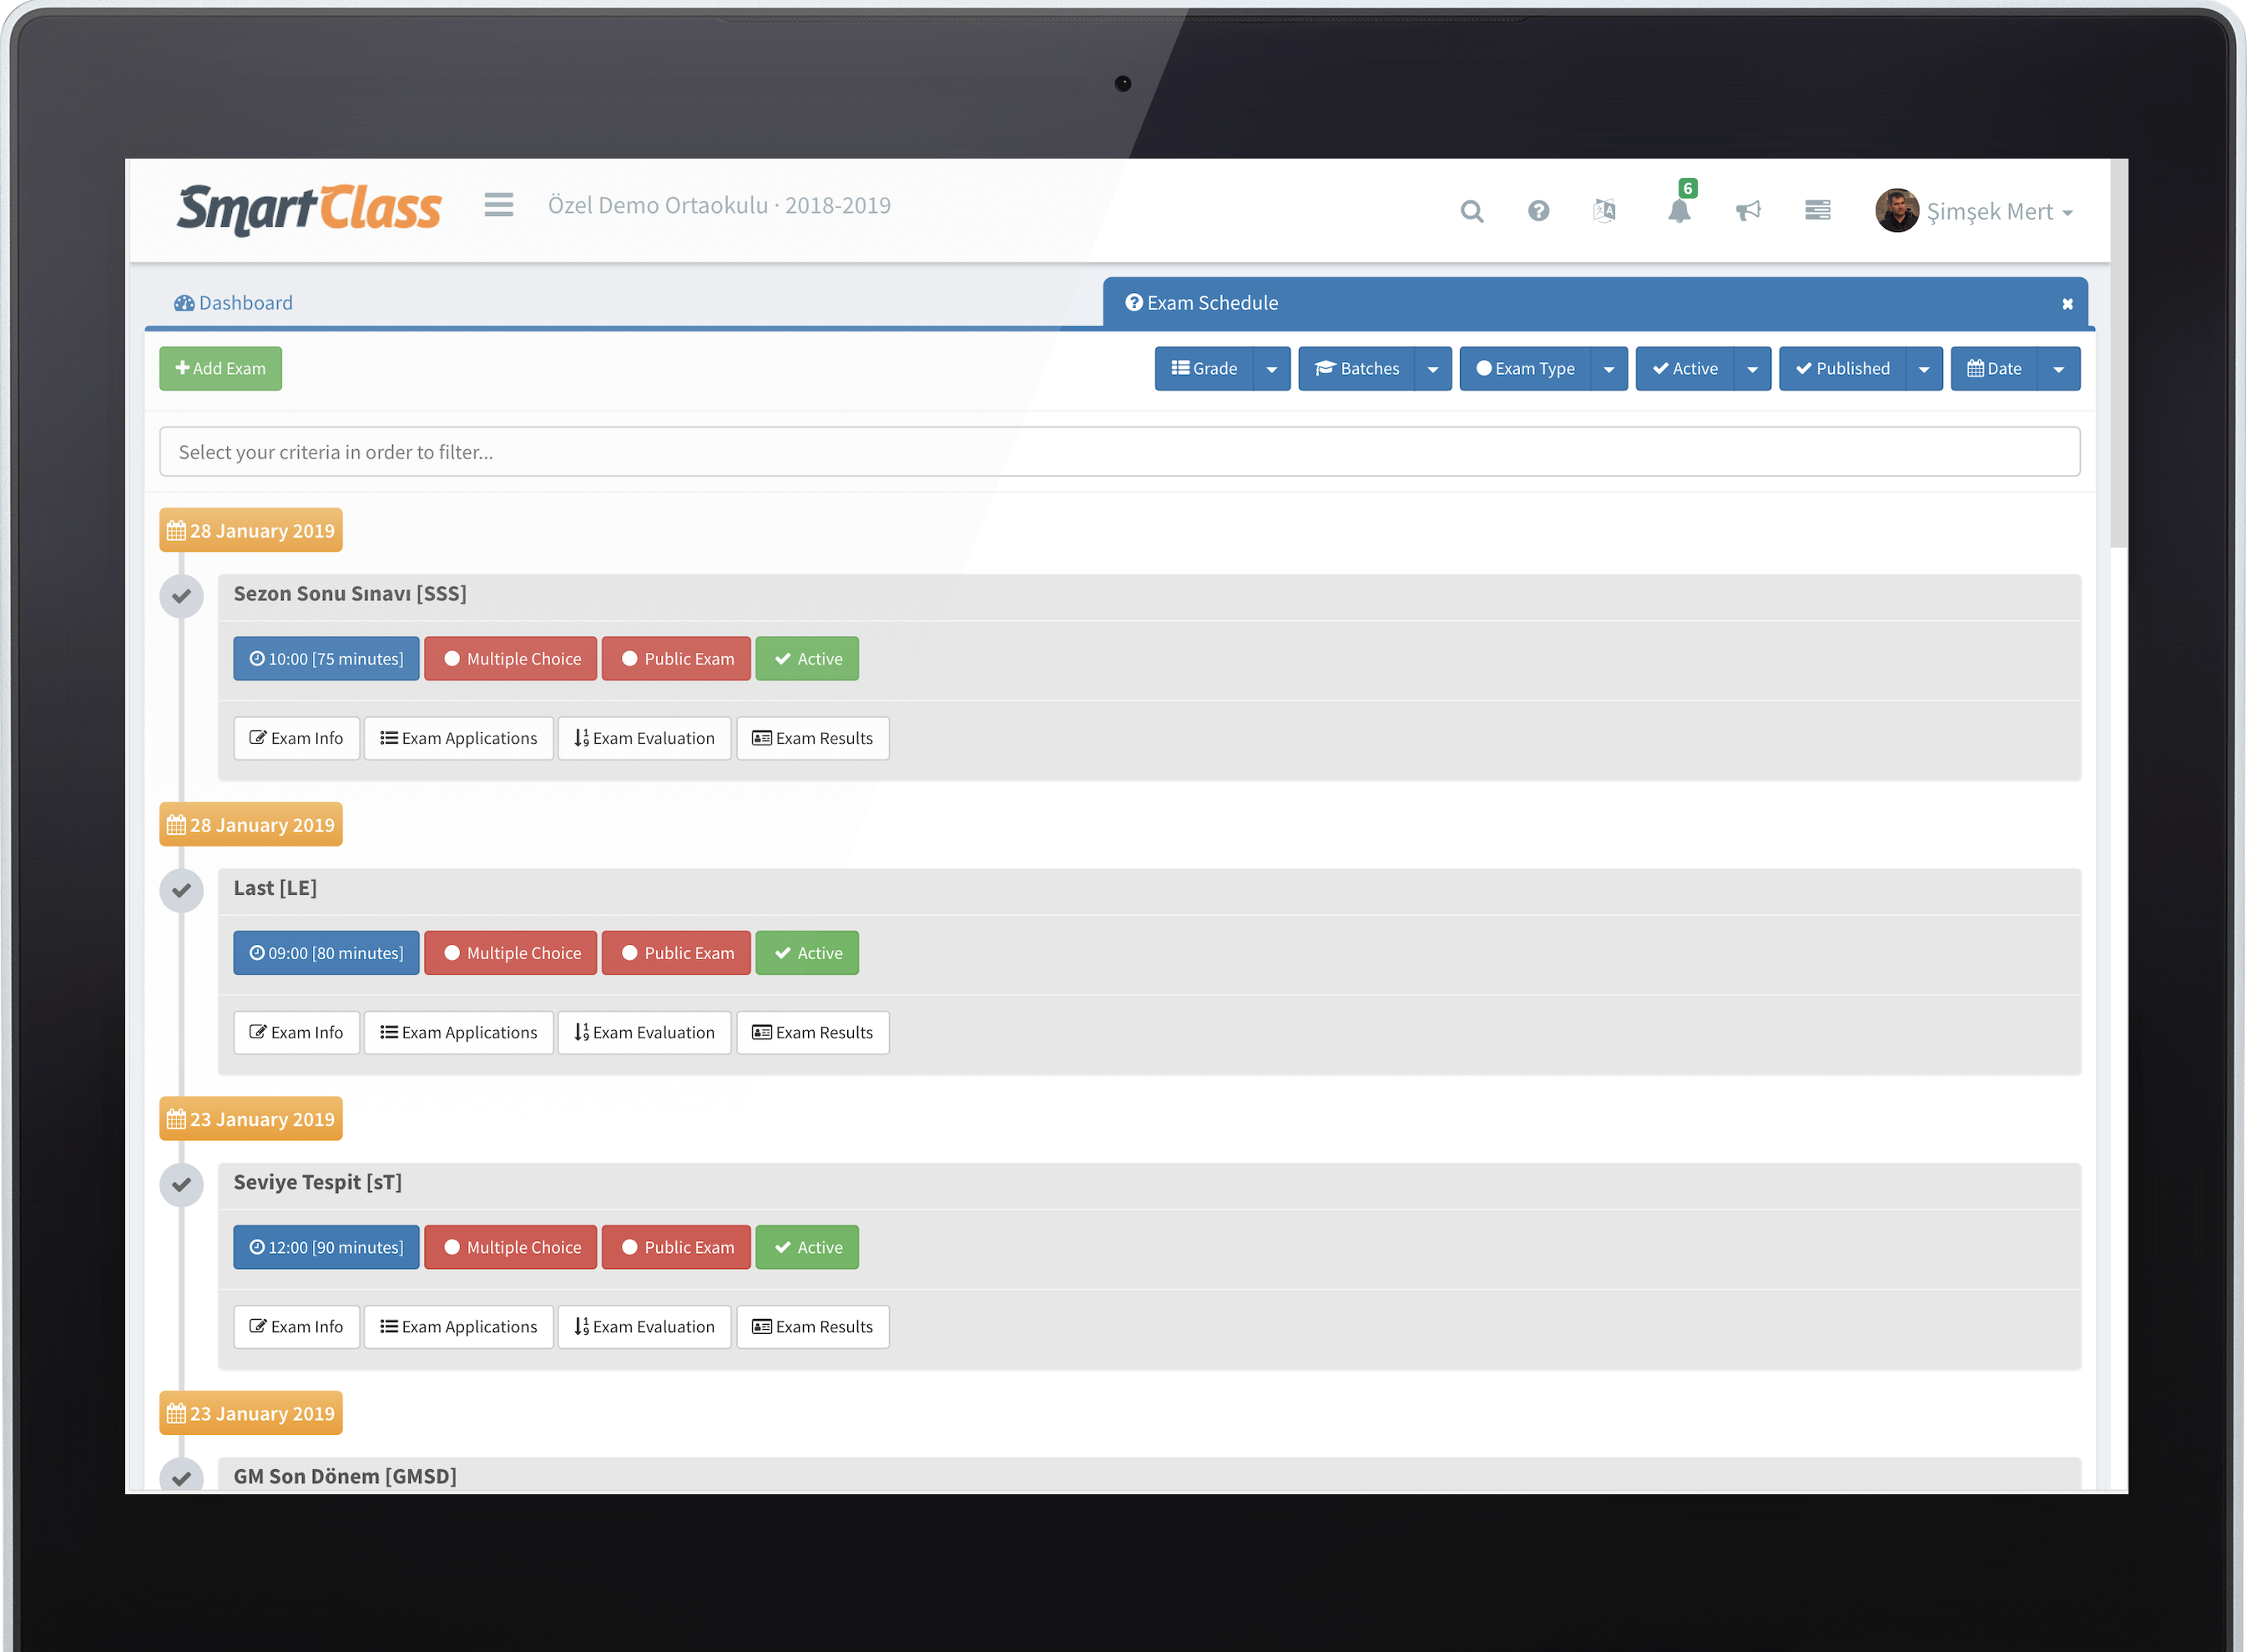Open Exam Info for Seviye Tespit
Image resolution: width=2247 pixels, height=1652 pixels.
[296, 1327]
